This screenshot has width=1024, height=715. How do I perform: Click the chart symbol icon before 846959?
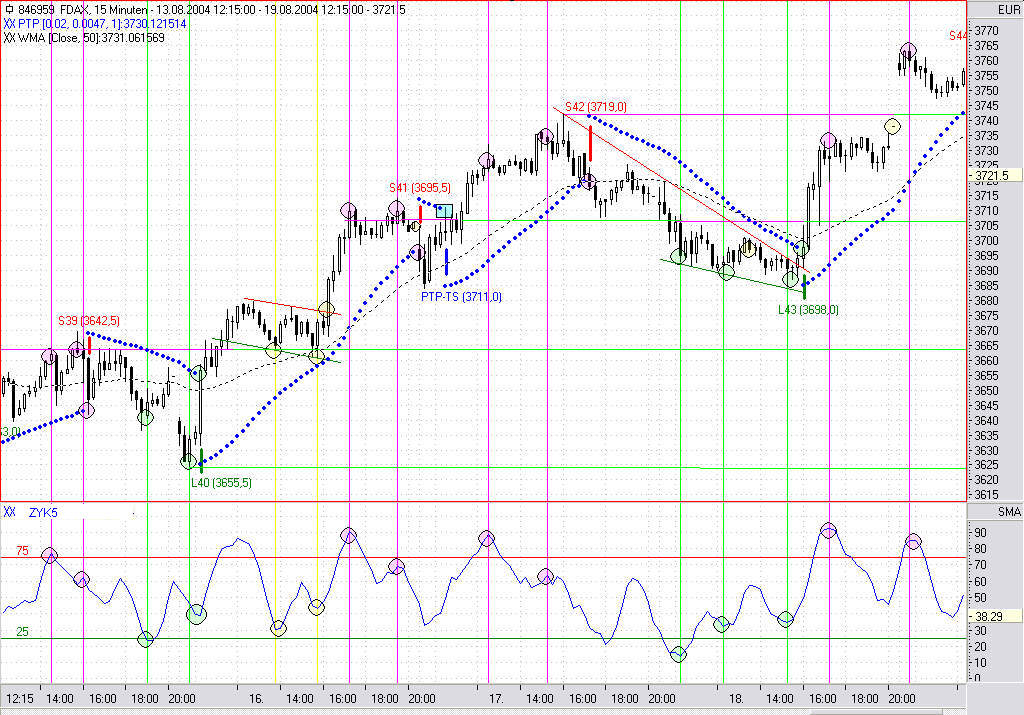(x=8, y=10)
